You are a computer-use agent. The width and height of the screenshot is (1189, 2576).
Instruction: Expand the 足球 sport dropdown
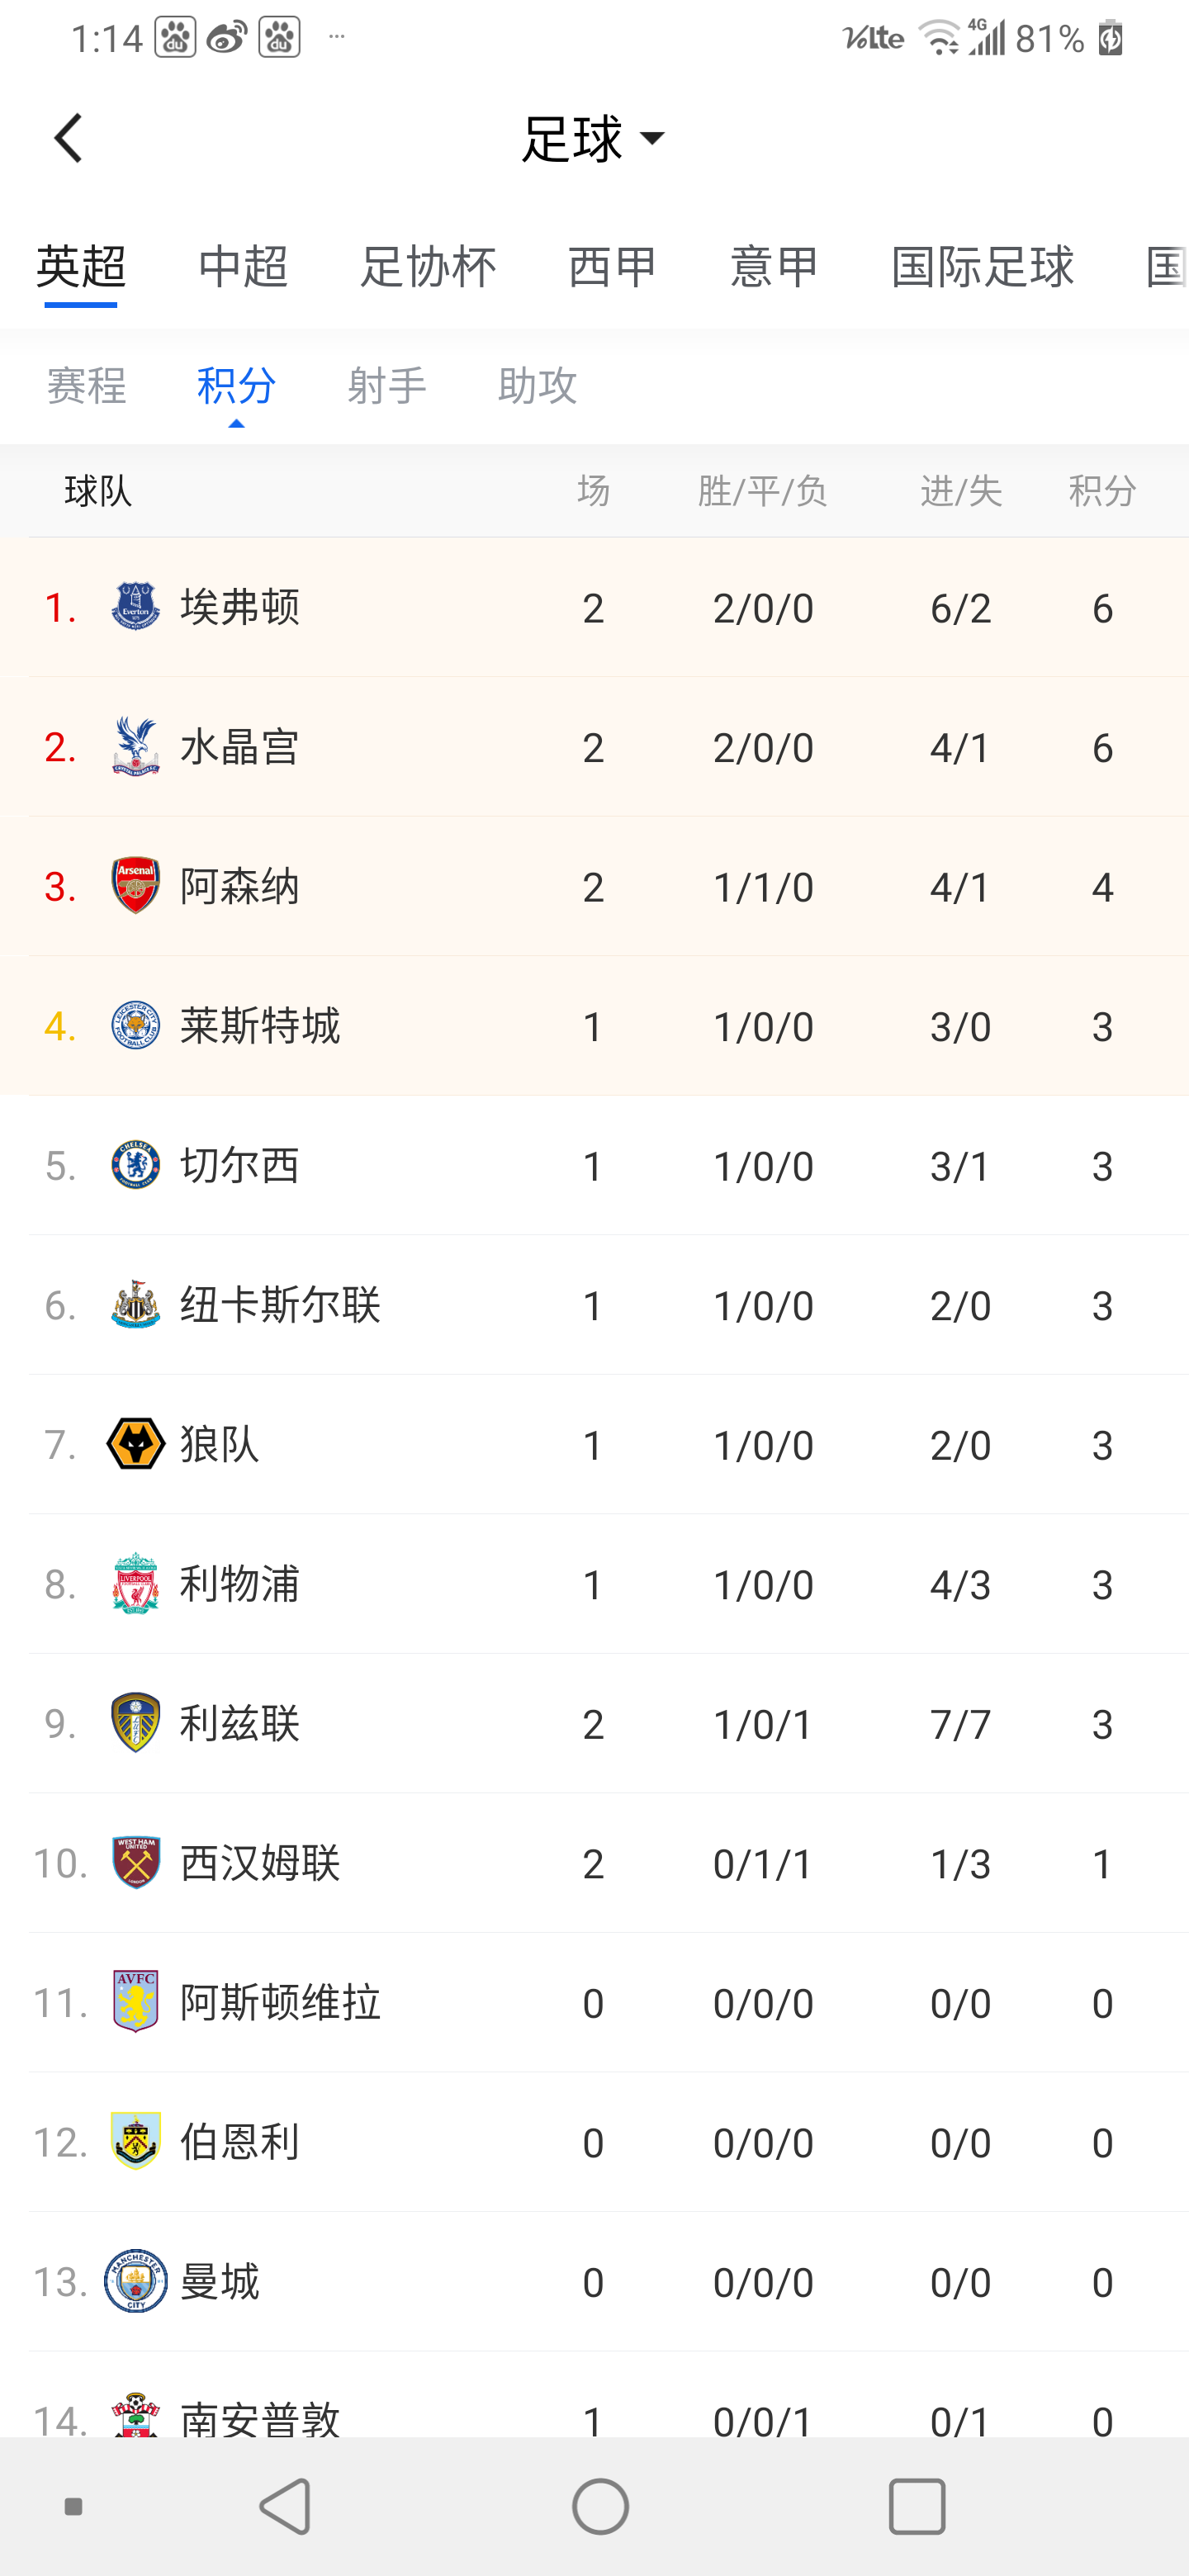[593, 138]
